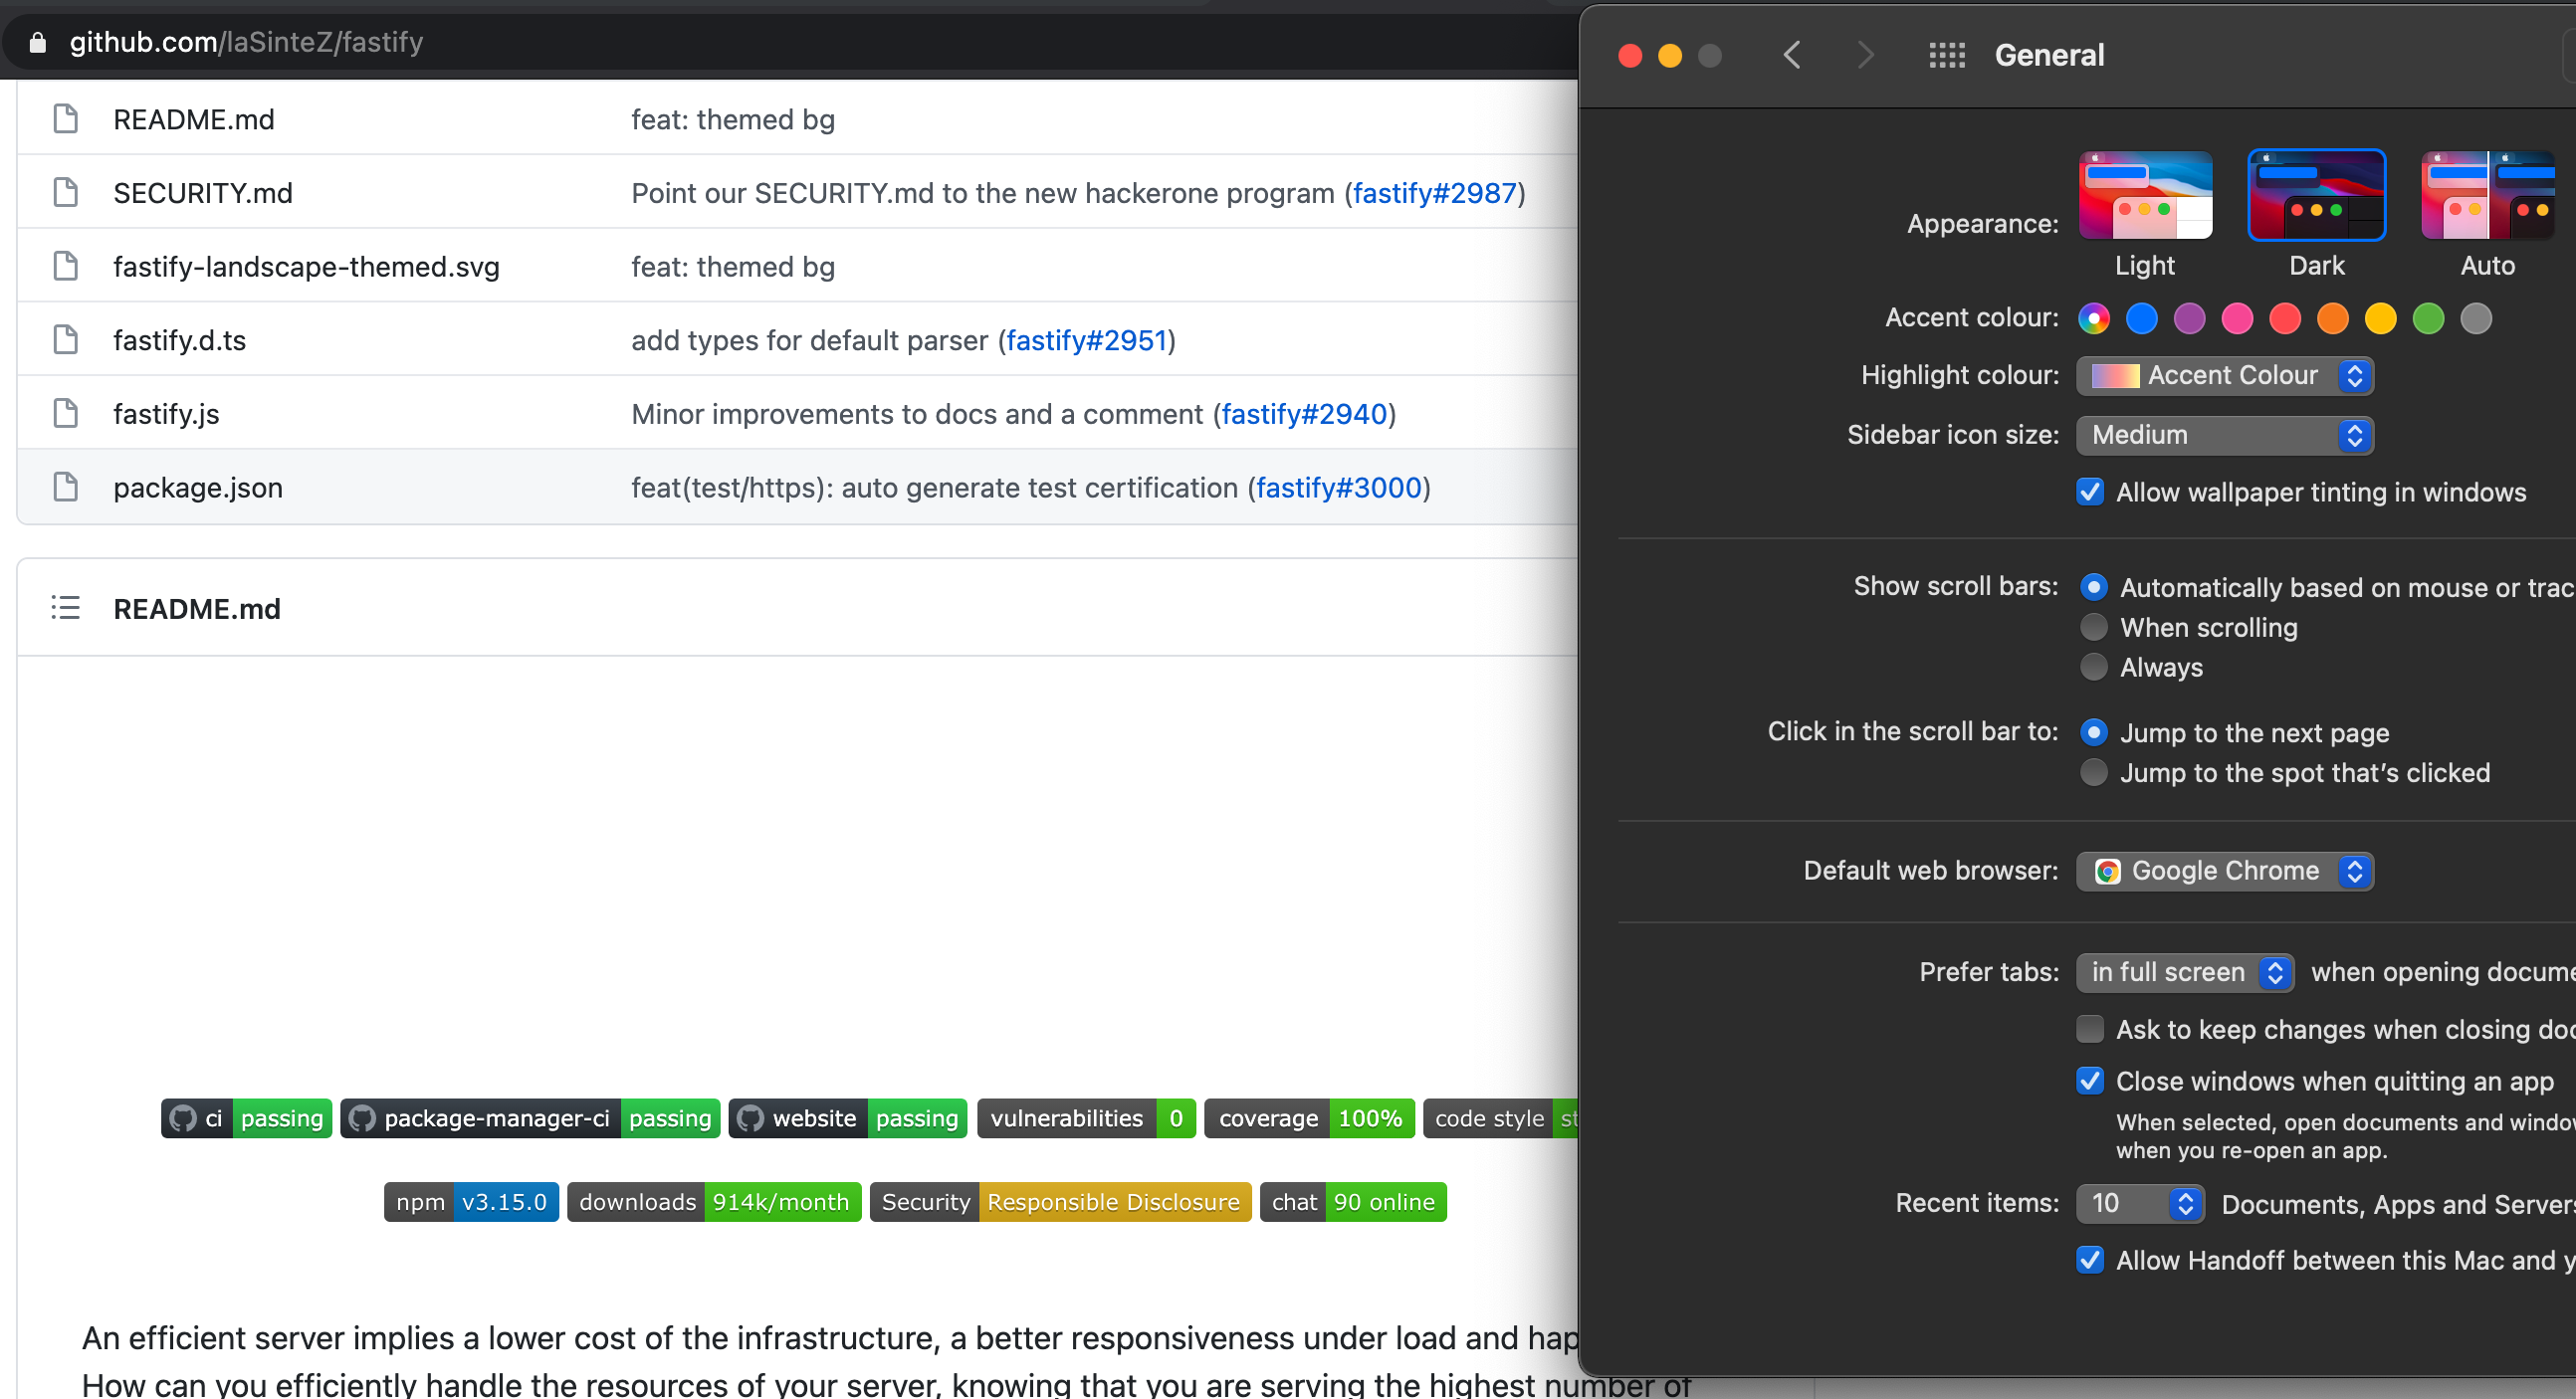Select Jump to the next page
2576x1399 pixels.
coord(2094,732)
